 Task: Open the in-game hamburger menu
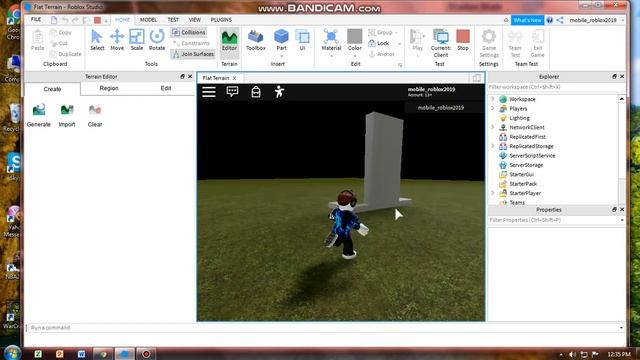(x=209, y=91)
